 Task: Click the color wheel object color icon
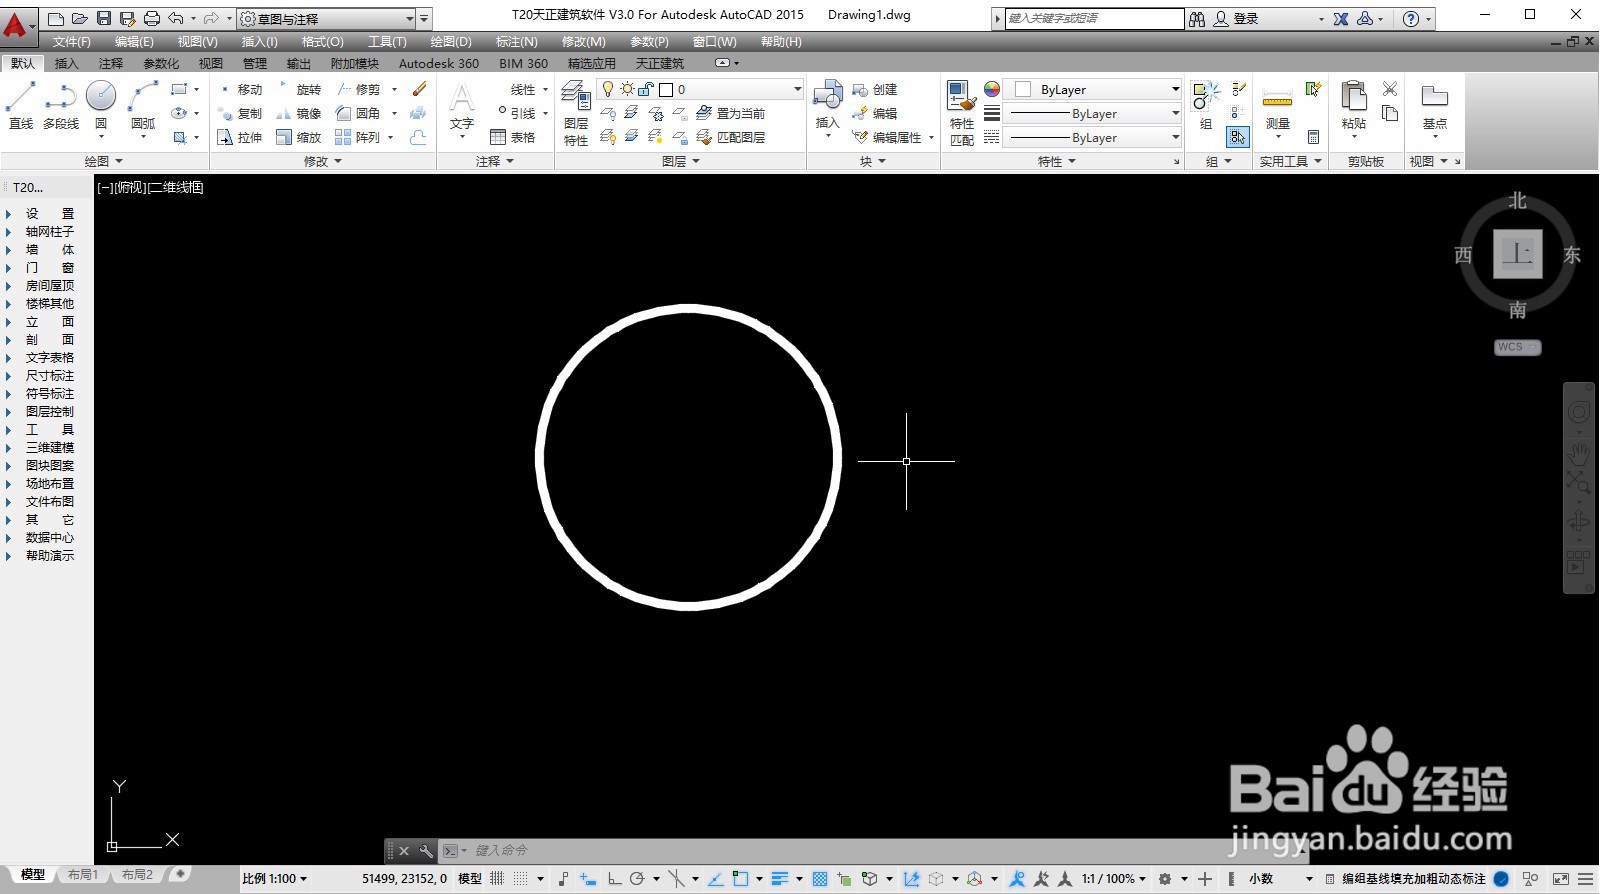[x=992, y=89]
